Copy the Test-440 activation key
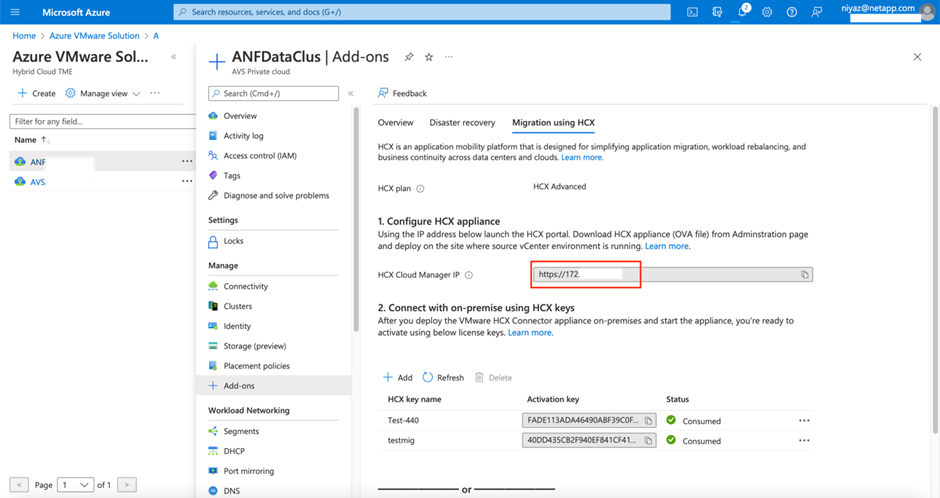This screenshot has width=940, height=498. point(648,421)
